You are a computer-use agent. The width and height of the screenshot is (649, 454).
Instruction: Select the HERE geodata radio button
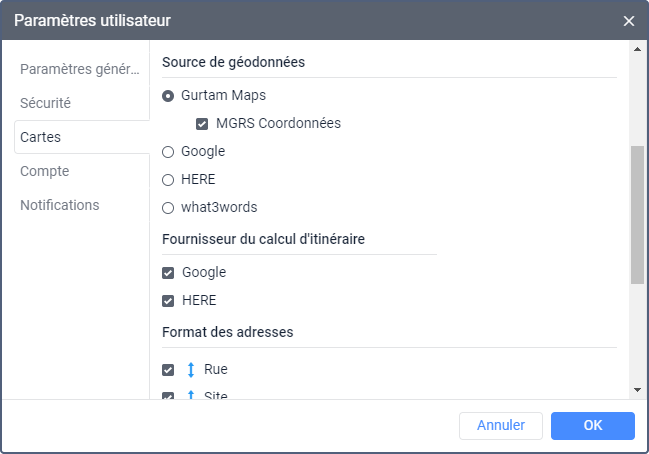click(x=168, y=180)
